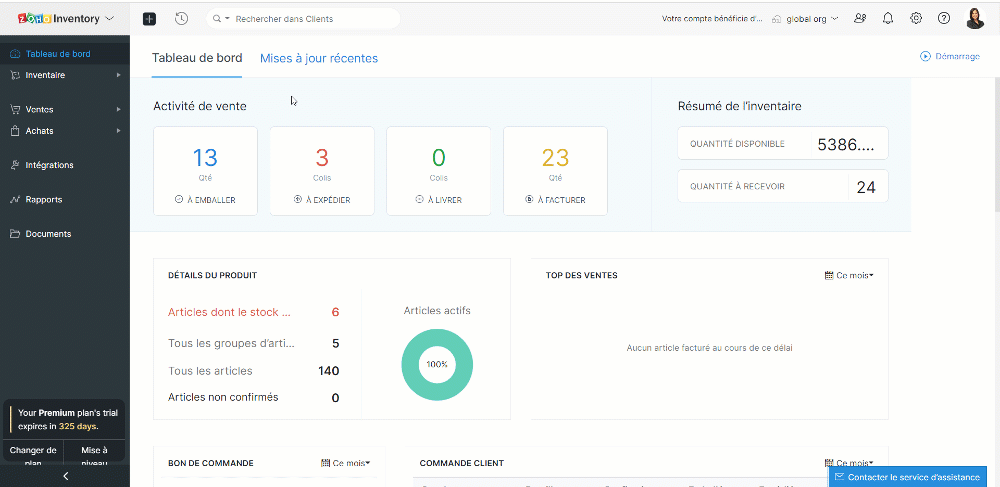
Task: Click the Rechercher dans Clients search field
Action: point(304,19)
